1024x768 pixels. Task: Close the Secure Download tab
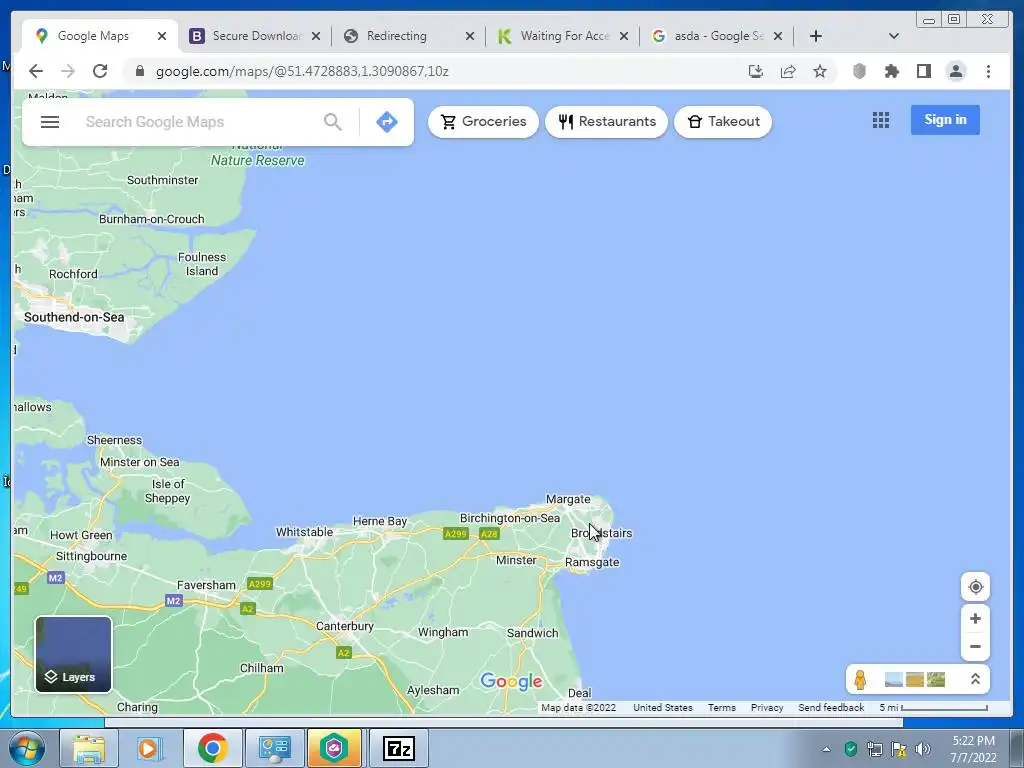click(x=315, y=37)
